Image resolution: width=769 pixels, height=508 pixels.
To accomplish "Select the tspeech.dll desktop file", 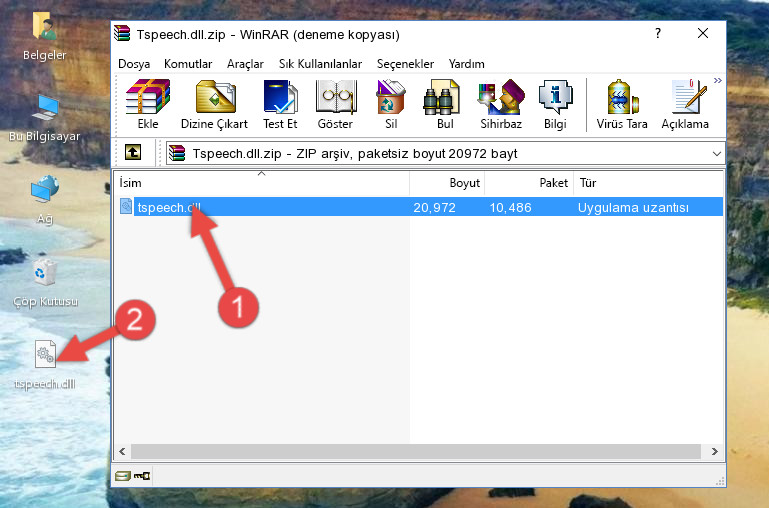I will coord(45,365).
